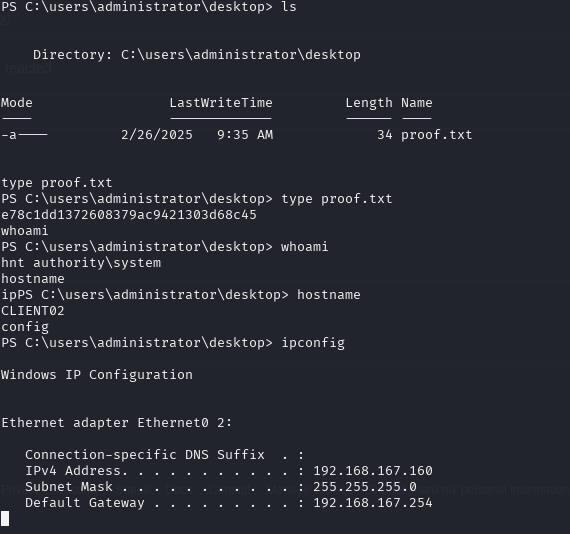Viewport: 570px width, 534px height.
Task: Click the '-a----' file mode attribute
Action: click(24, 135)
